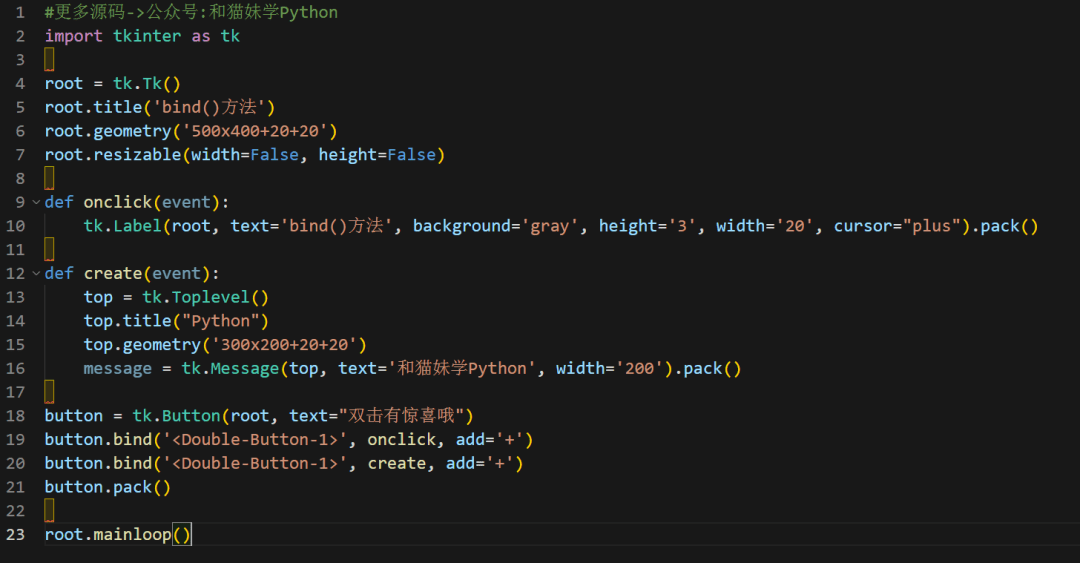Click 'create' argument in the button.bind call
Screen dimensions: 1080x563
click(396, 463)
